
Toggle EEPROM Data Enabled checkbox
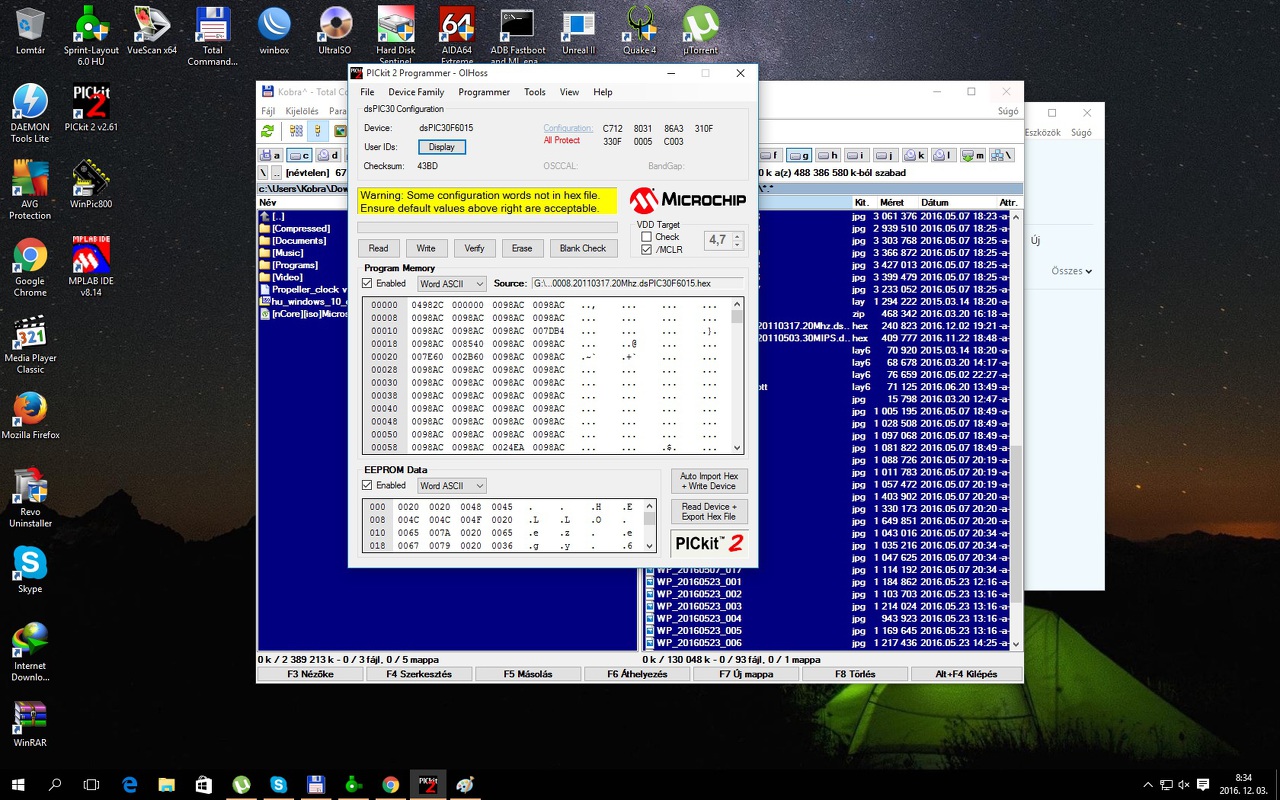367,486
